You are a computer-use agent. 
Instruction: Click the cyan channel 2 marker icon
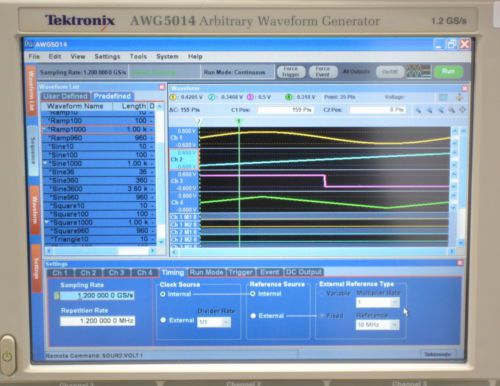pyautogui.click(x=211, y=97)
